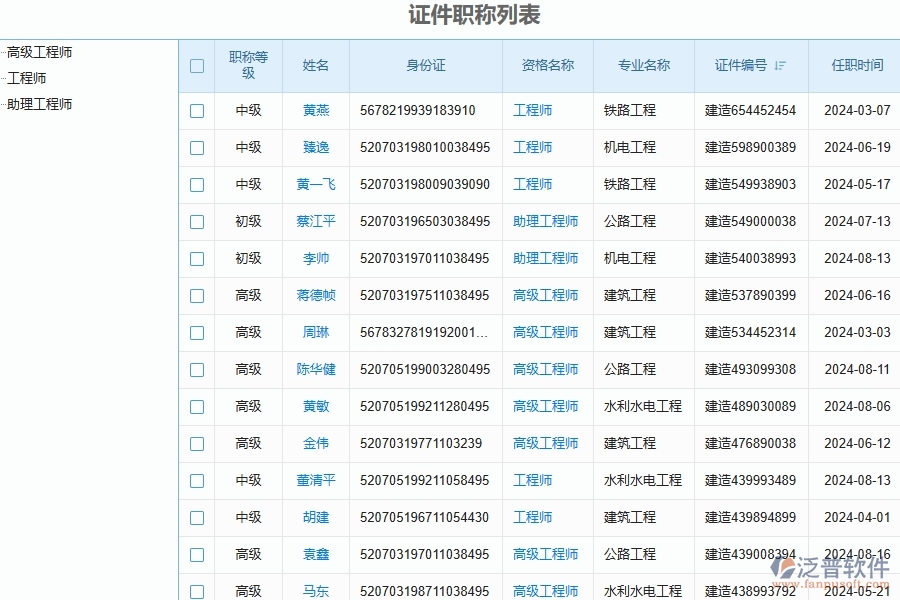Click the 资格名称 column header

point(546,64)
